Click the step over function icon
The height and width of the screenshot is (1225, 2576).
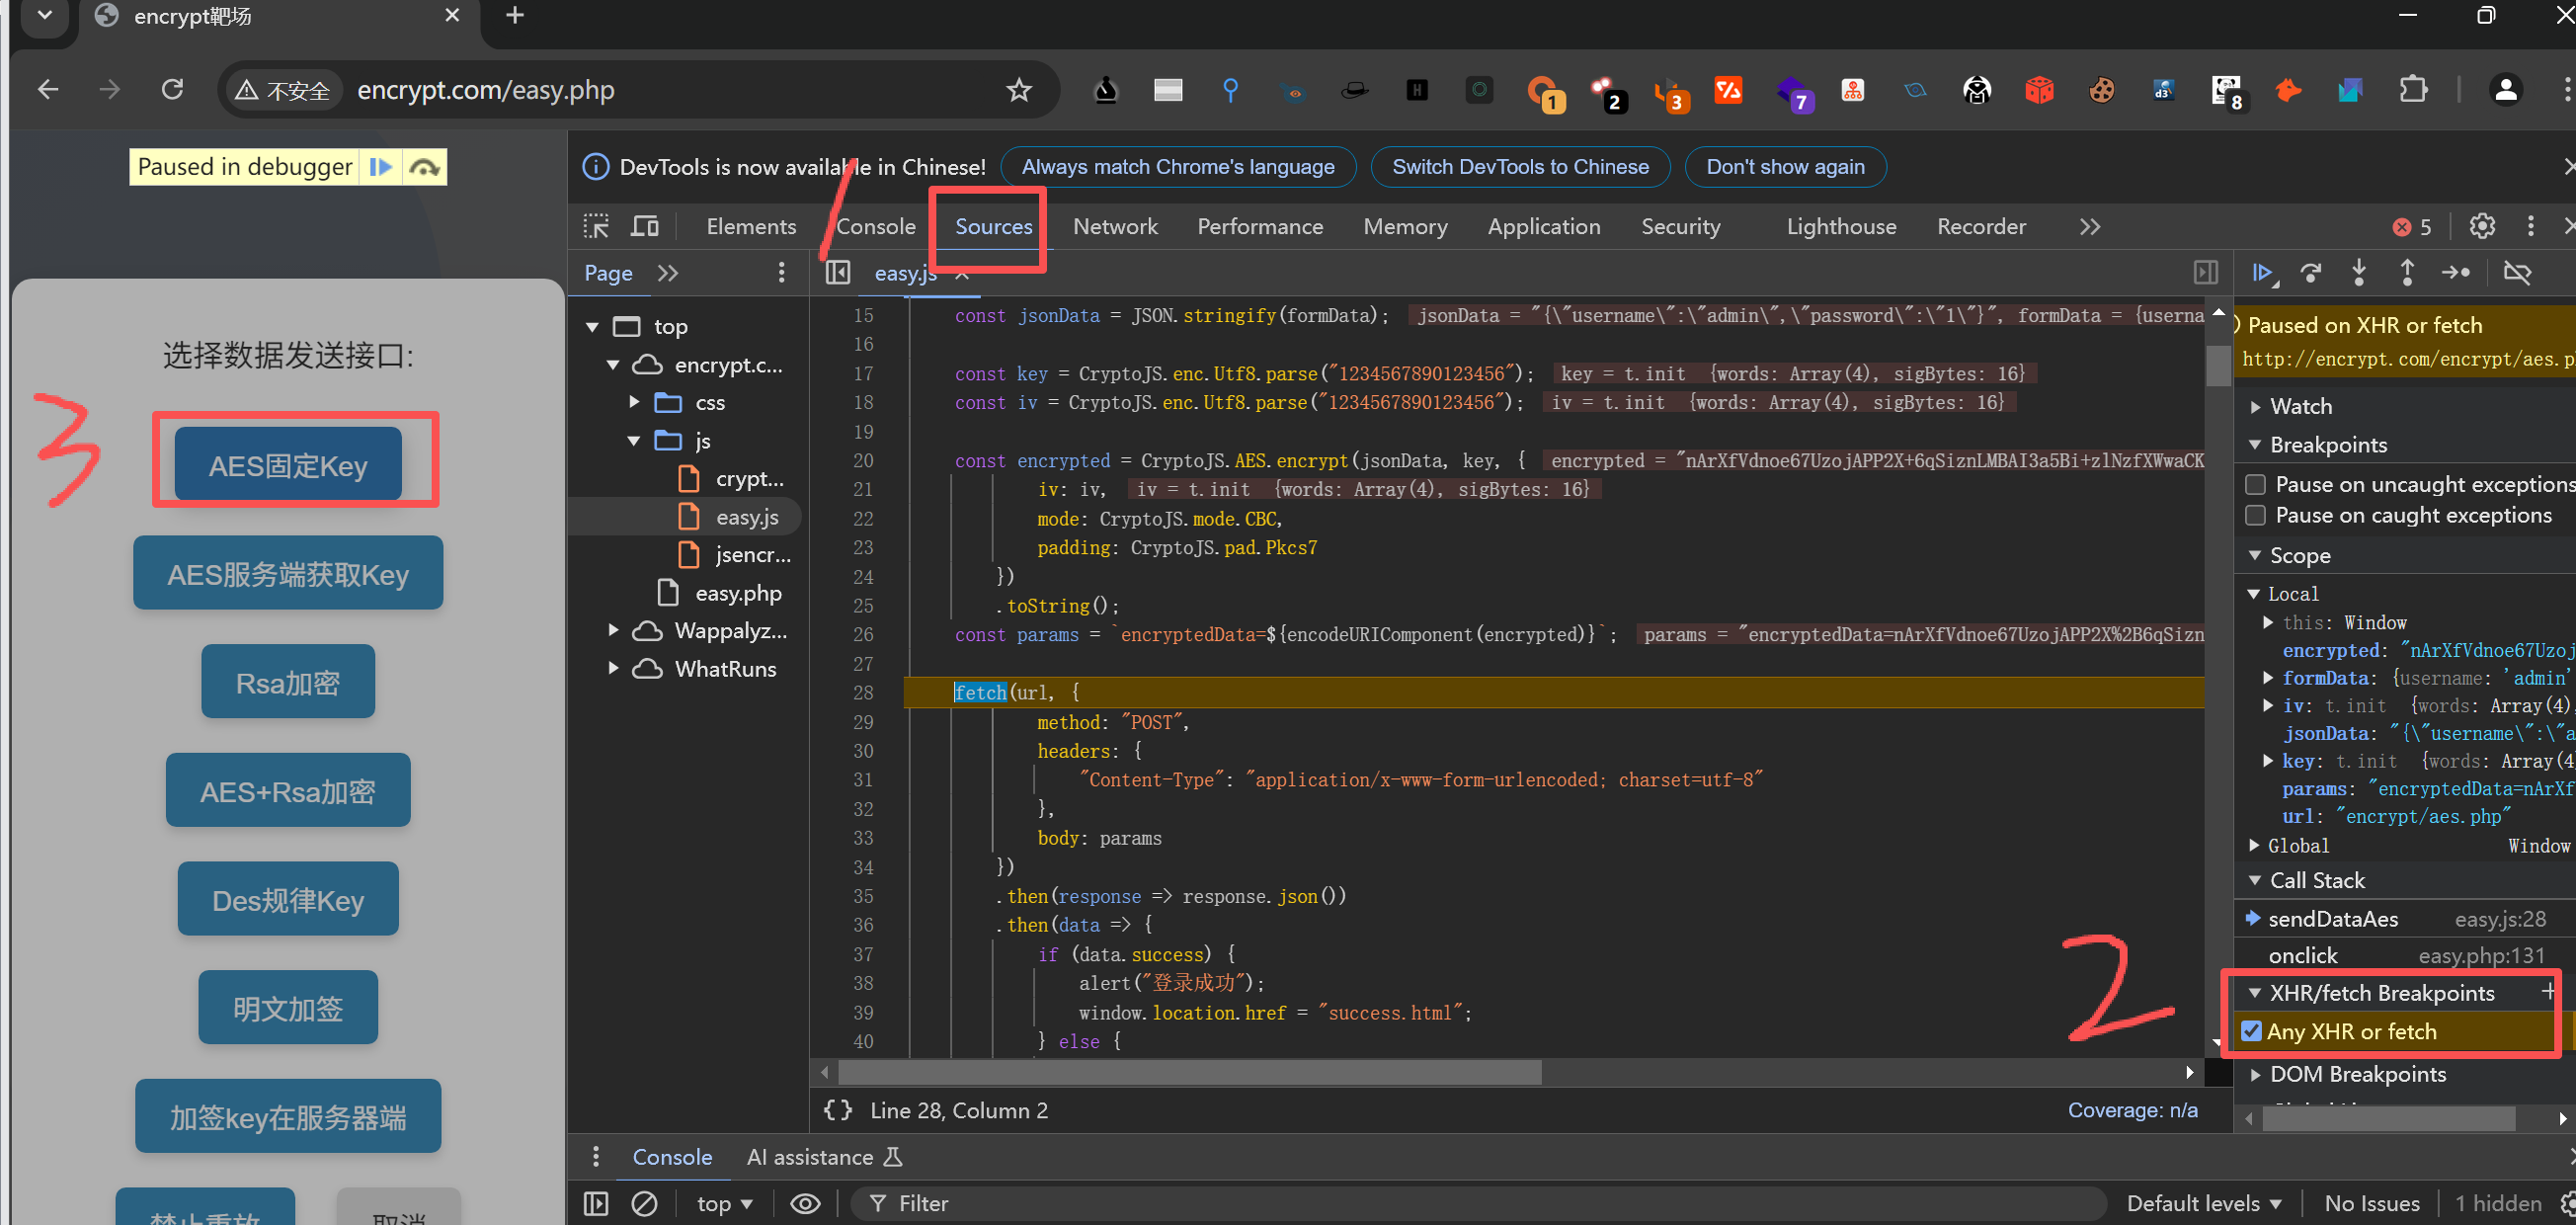point(2311,273)
